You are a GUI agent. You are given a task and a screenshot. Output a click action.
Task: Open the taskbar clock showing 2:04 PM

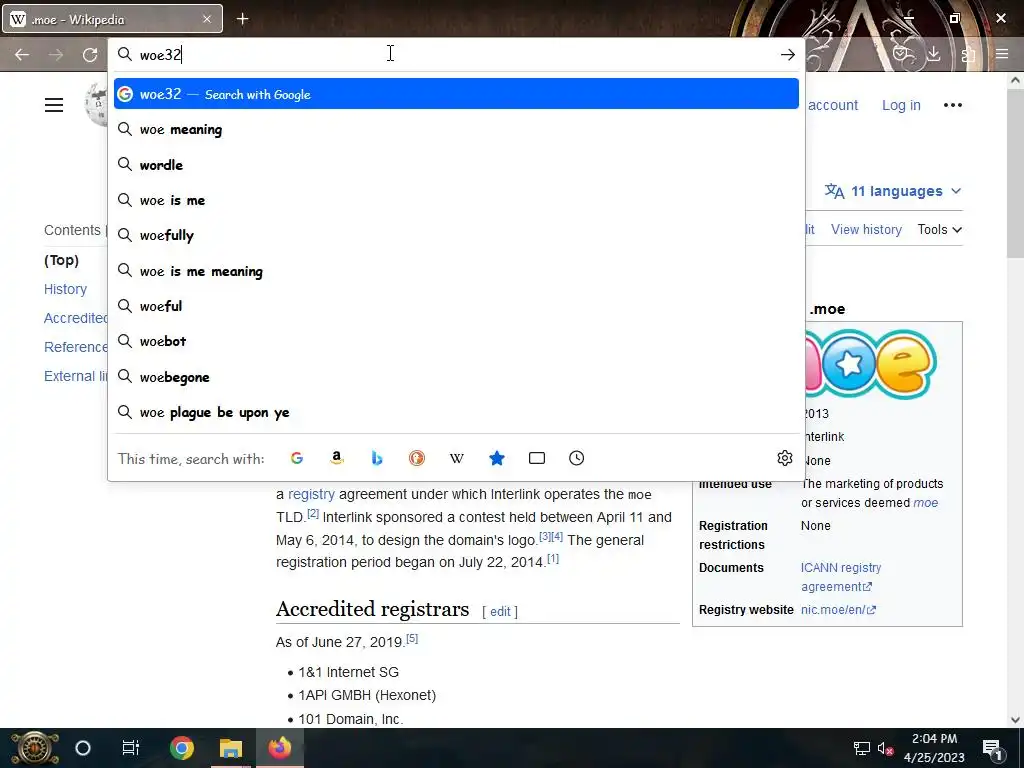[x=934, y=748]
